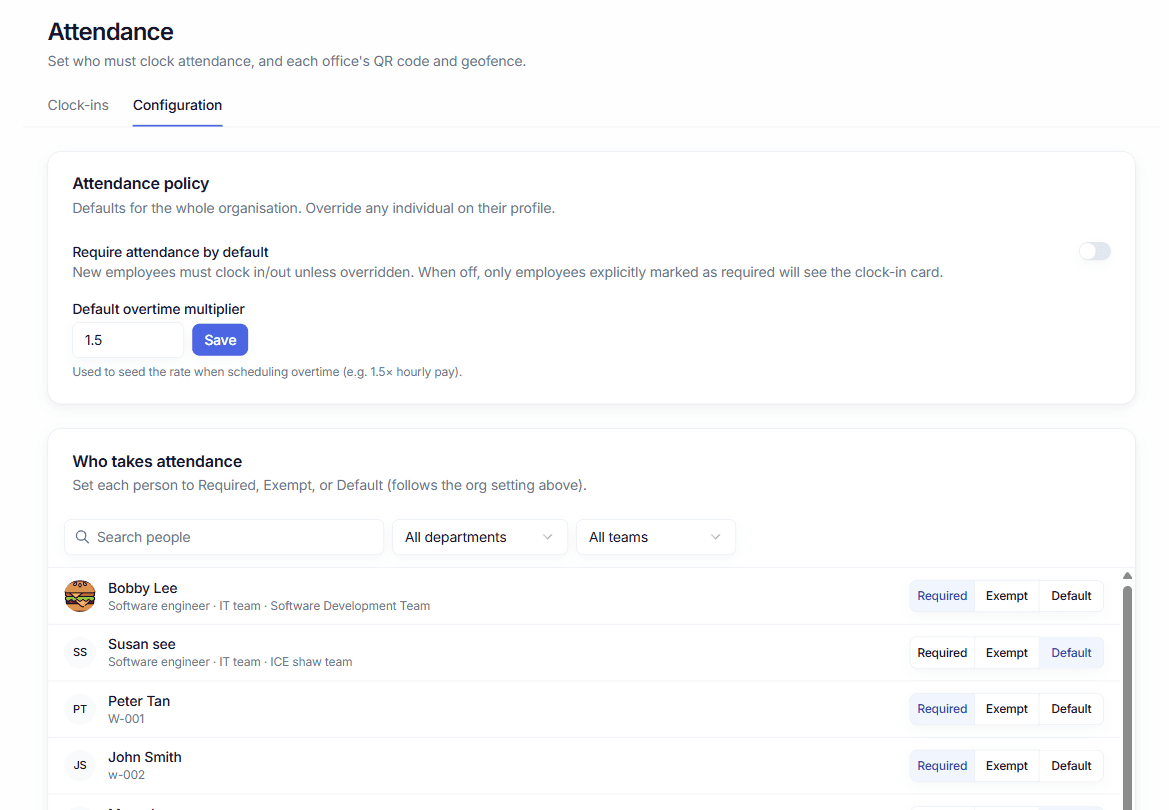1169x810 pixels.
Task: Open the All departments dropdown
Action: pos(479,537)
